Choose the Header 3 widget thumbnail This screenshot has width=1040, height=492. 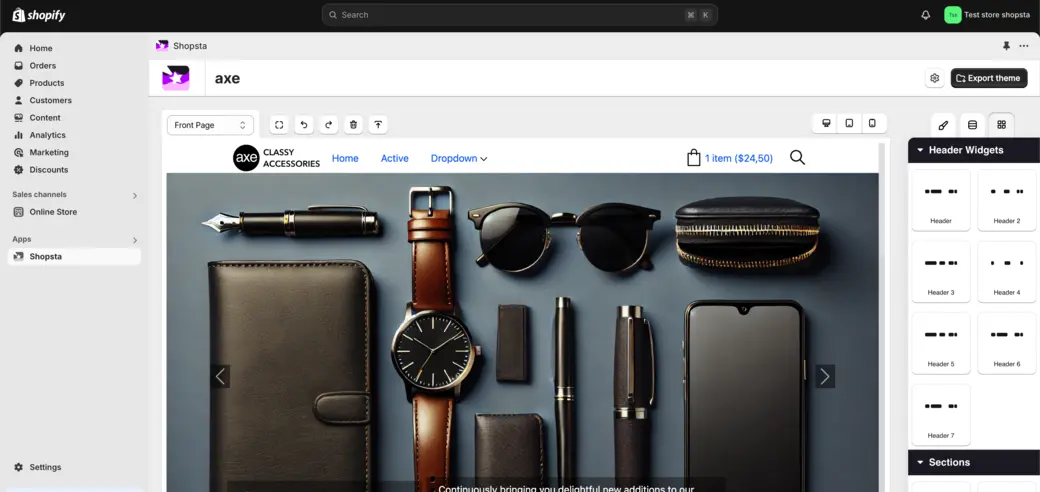click(940, 272)
